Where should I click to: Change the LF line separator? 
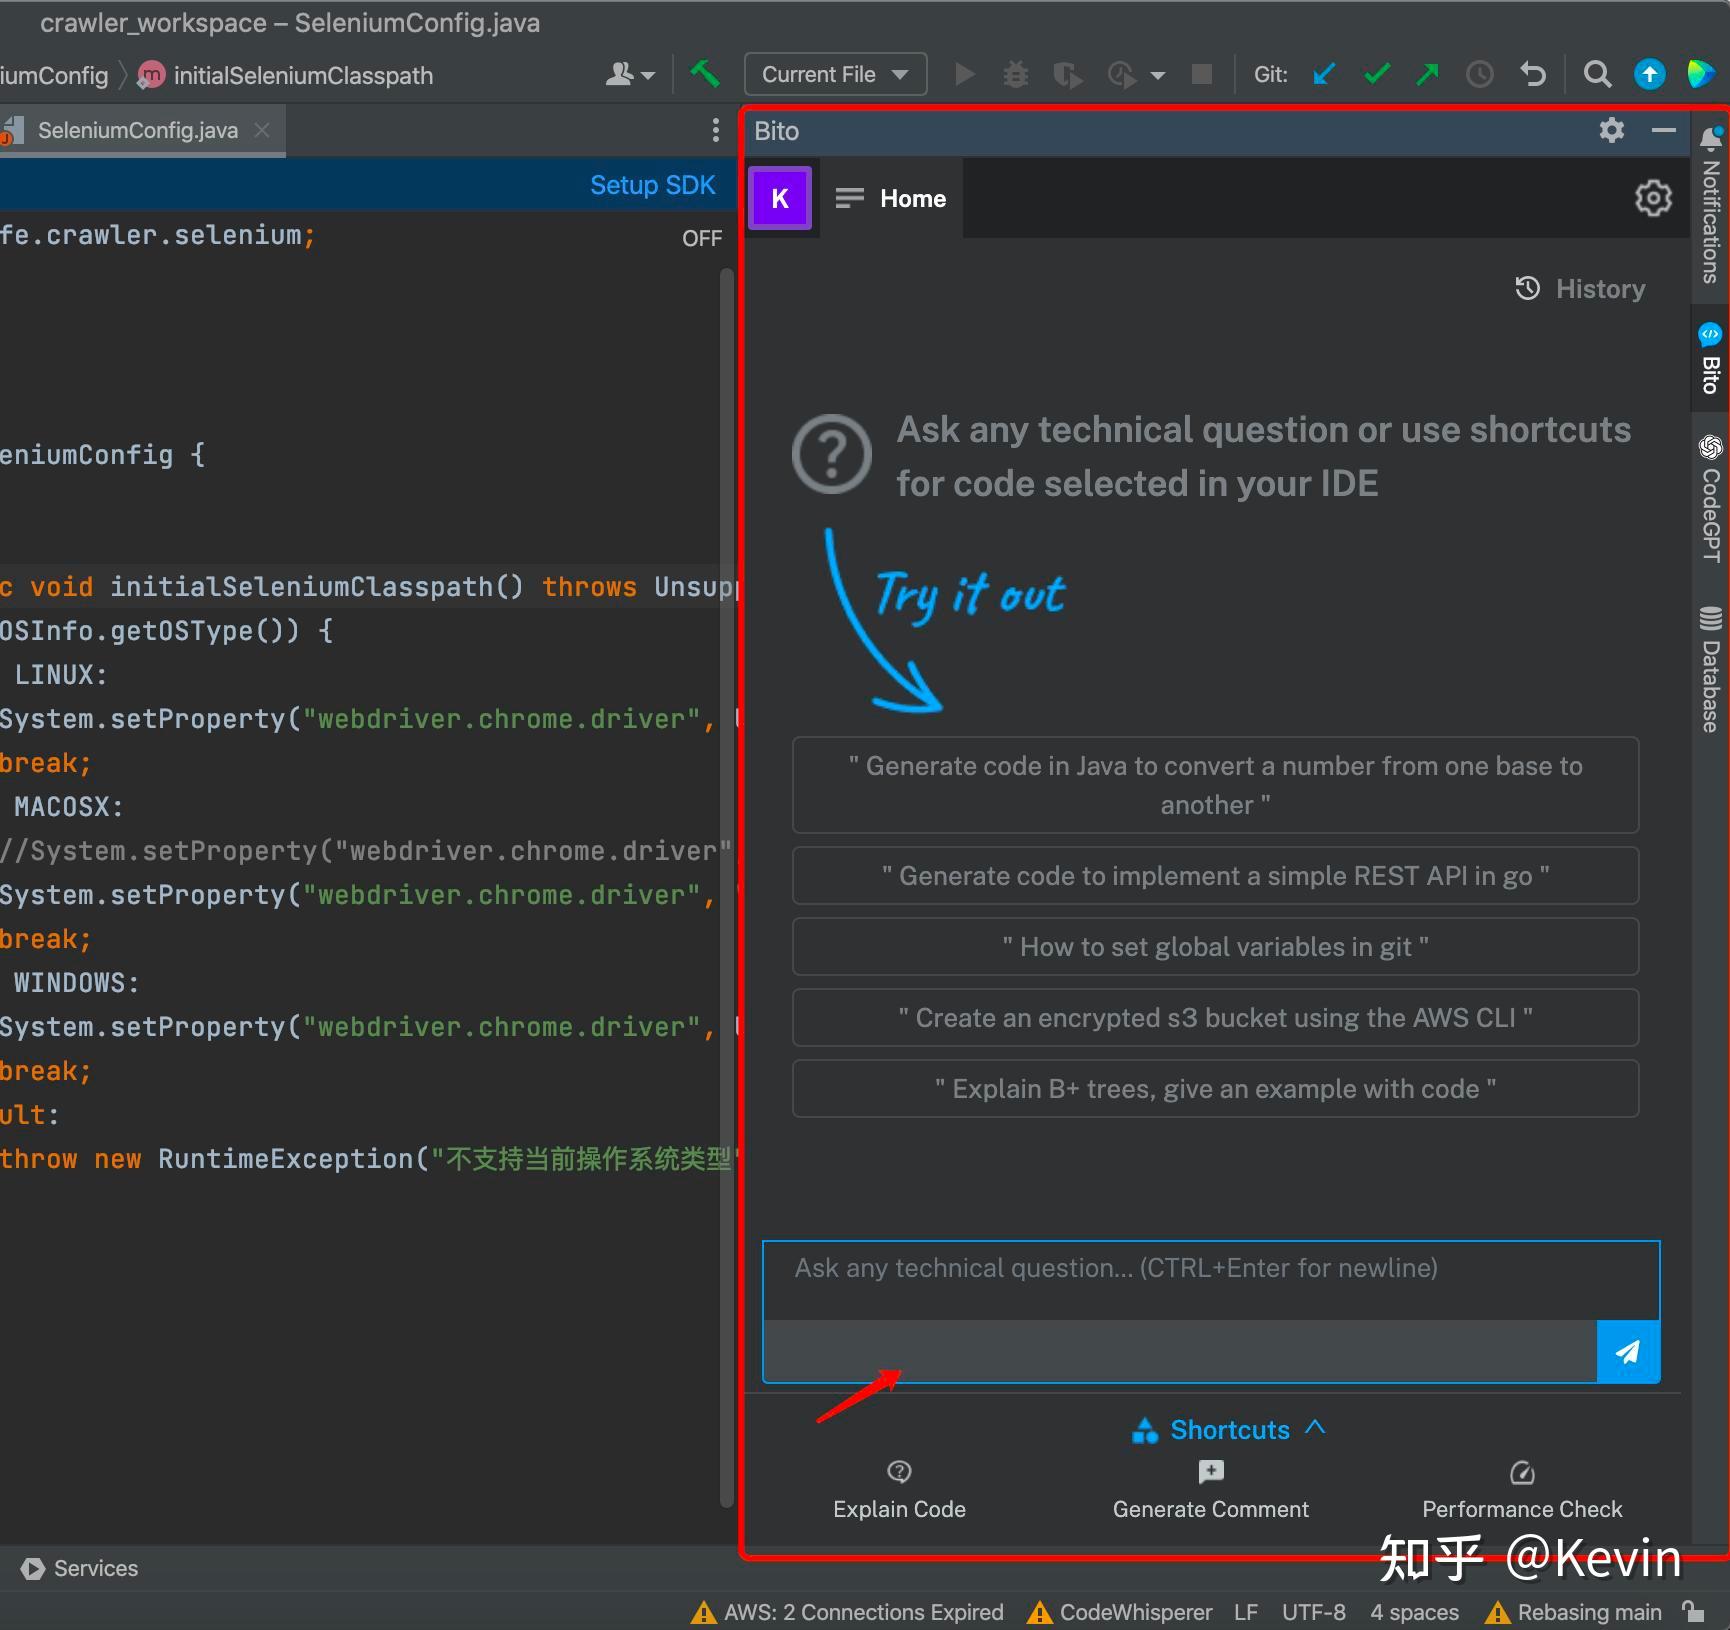point(1245,1612)
